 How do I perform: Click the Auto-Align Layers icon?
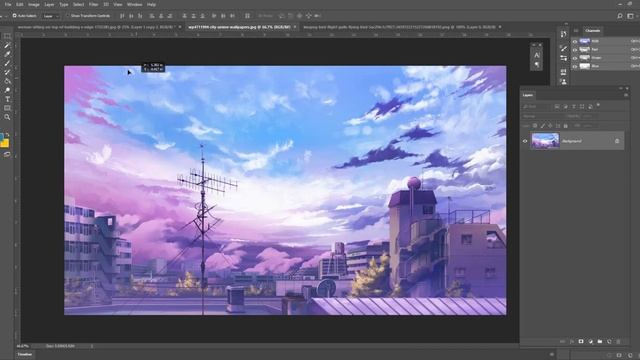(247, 16)
